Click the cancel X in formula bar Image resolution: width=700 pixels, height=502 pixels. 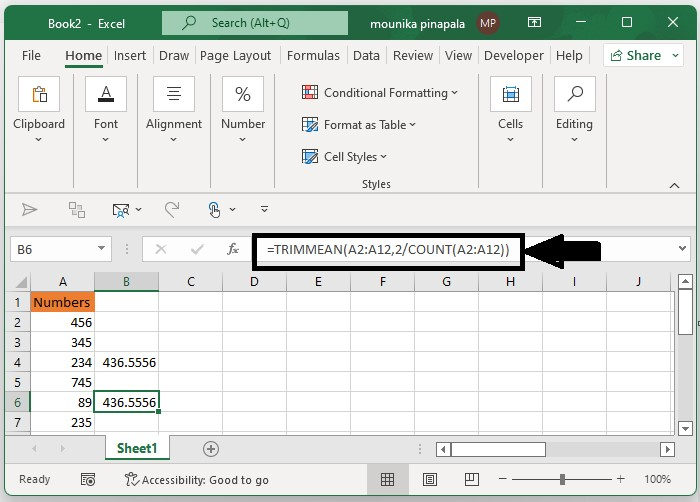(x=161, y=249)
